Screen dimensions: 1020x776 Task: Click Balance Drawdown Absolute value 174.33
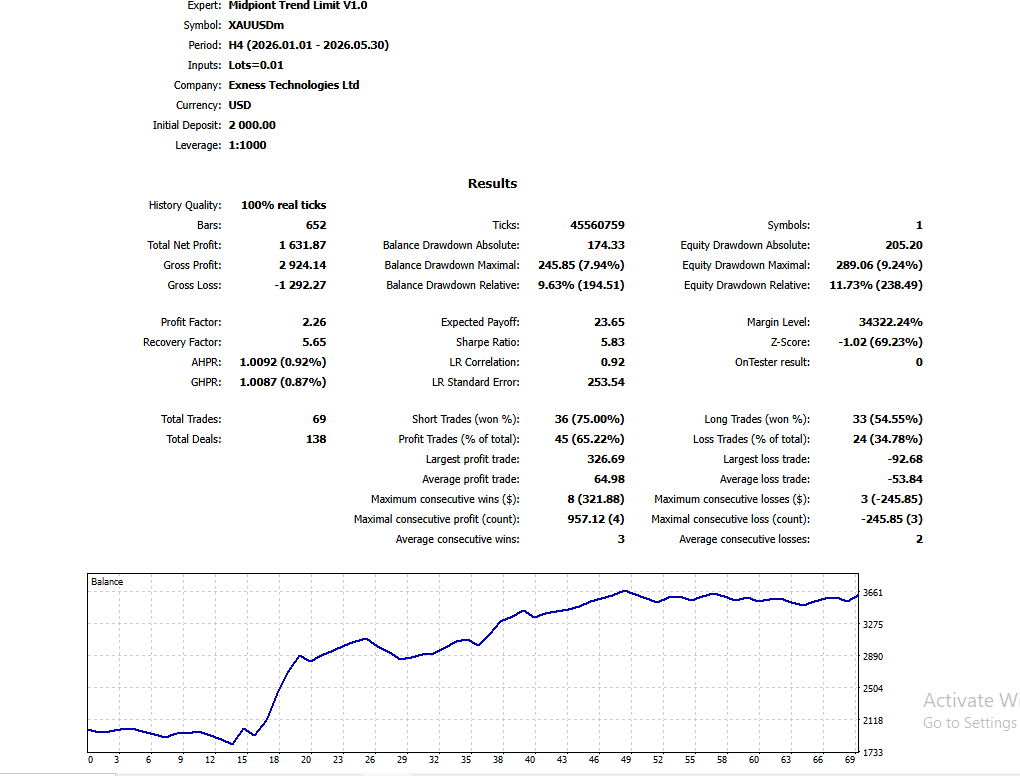(x=606, y=245)
